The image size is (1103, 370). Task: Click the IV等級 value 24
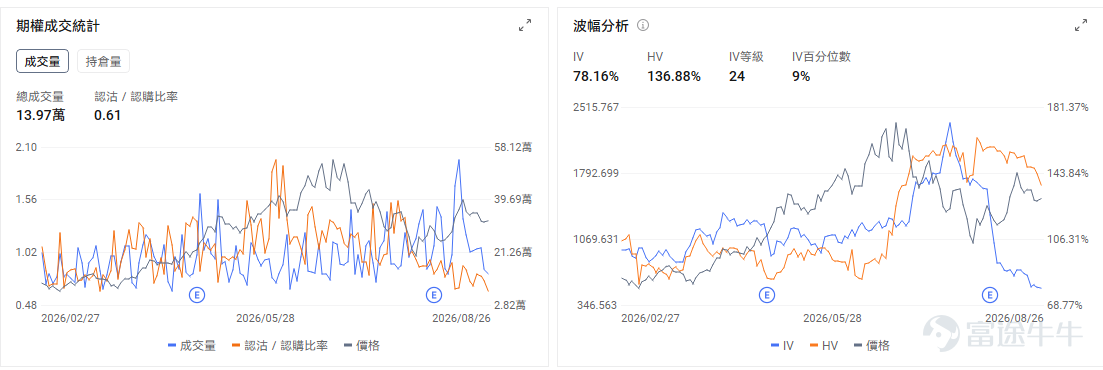click(x=737, y=76)
